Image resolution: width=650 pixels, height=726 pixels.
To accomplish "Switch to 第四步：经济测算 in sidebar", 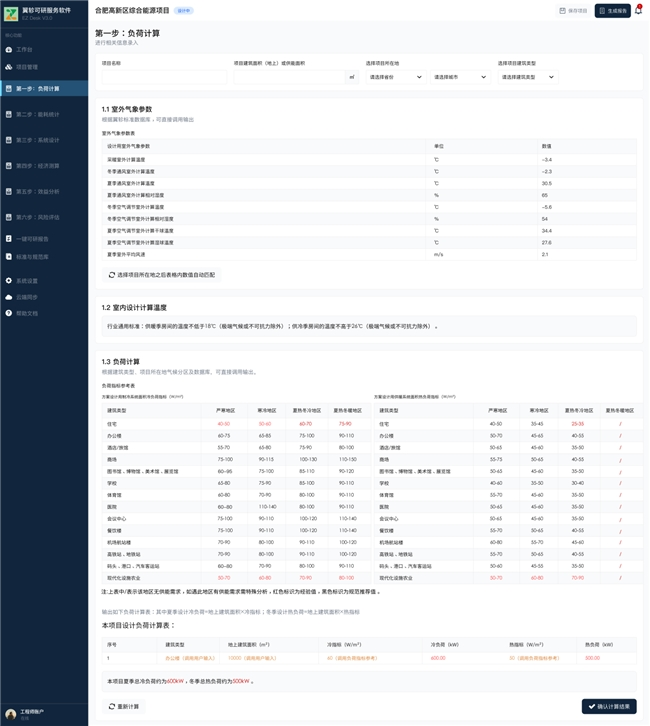I will click(38, 166).
